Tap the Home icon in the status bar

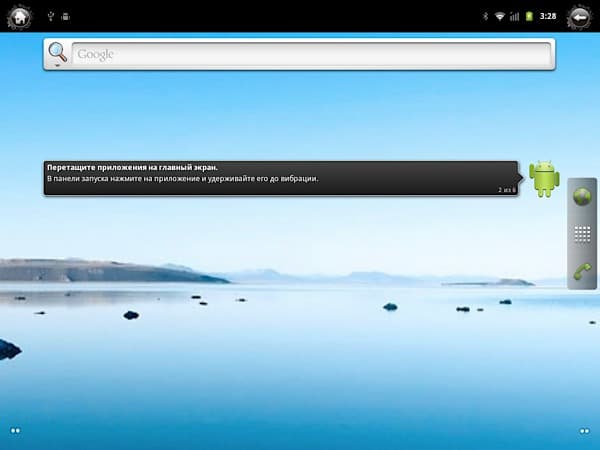(x=19, y=16)
